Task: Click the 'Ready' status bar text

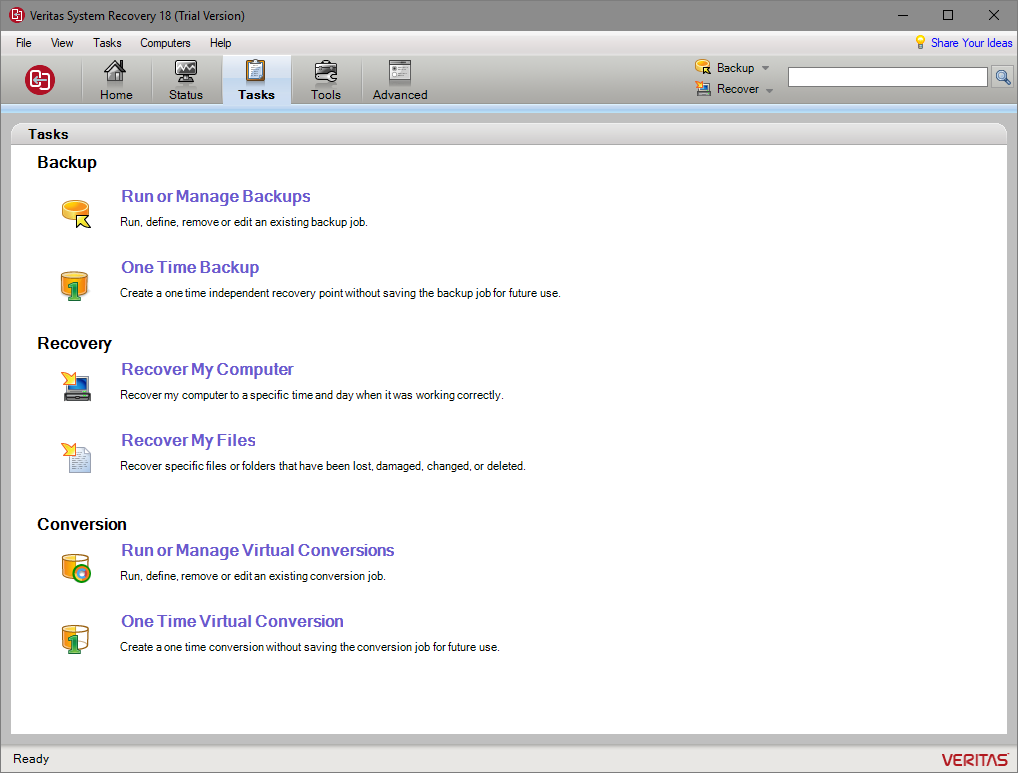Action: pos(31,759)
